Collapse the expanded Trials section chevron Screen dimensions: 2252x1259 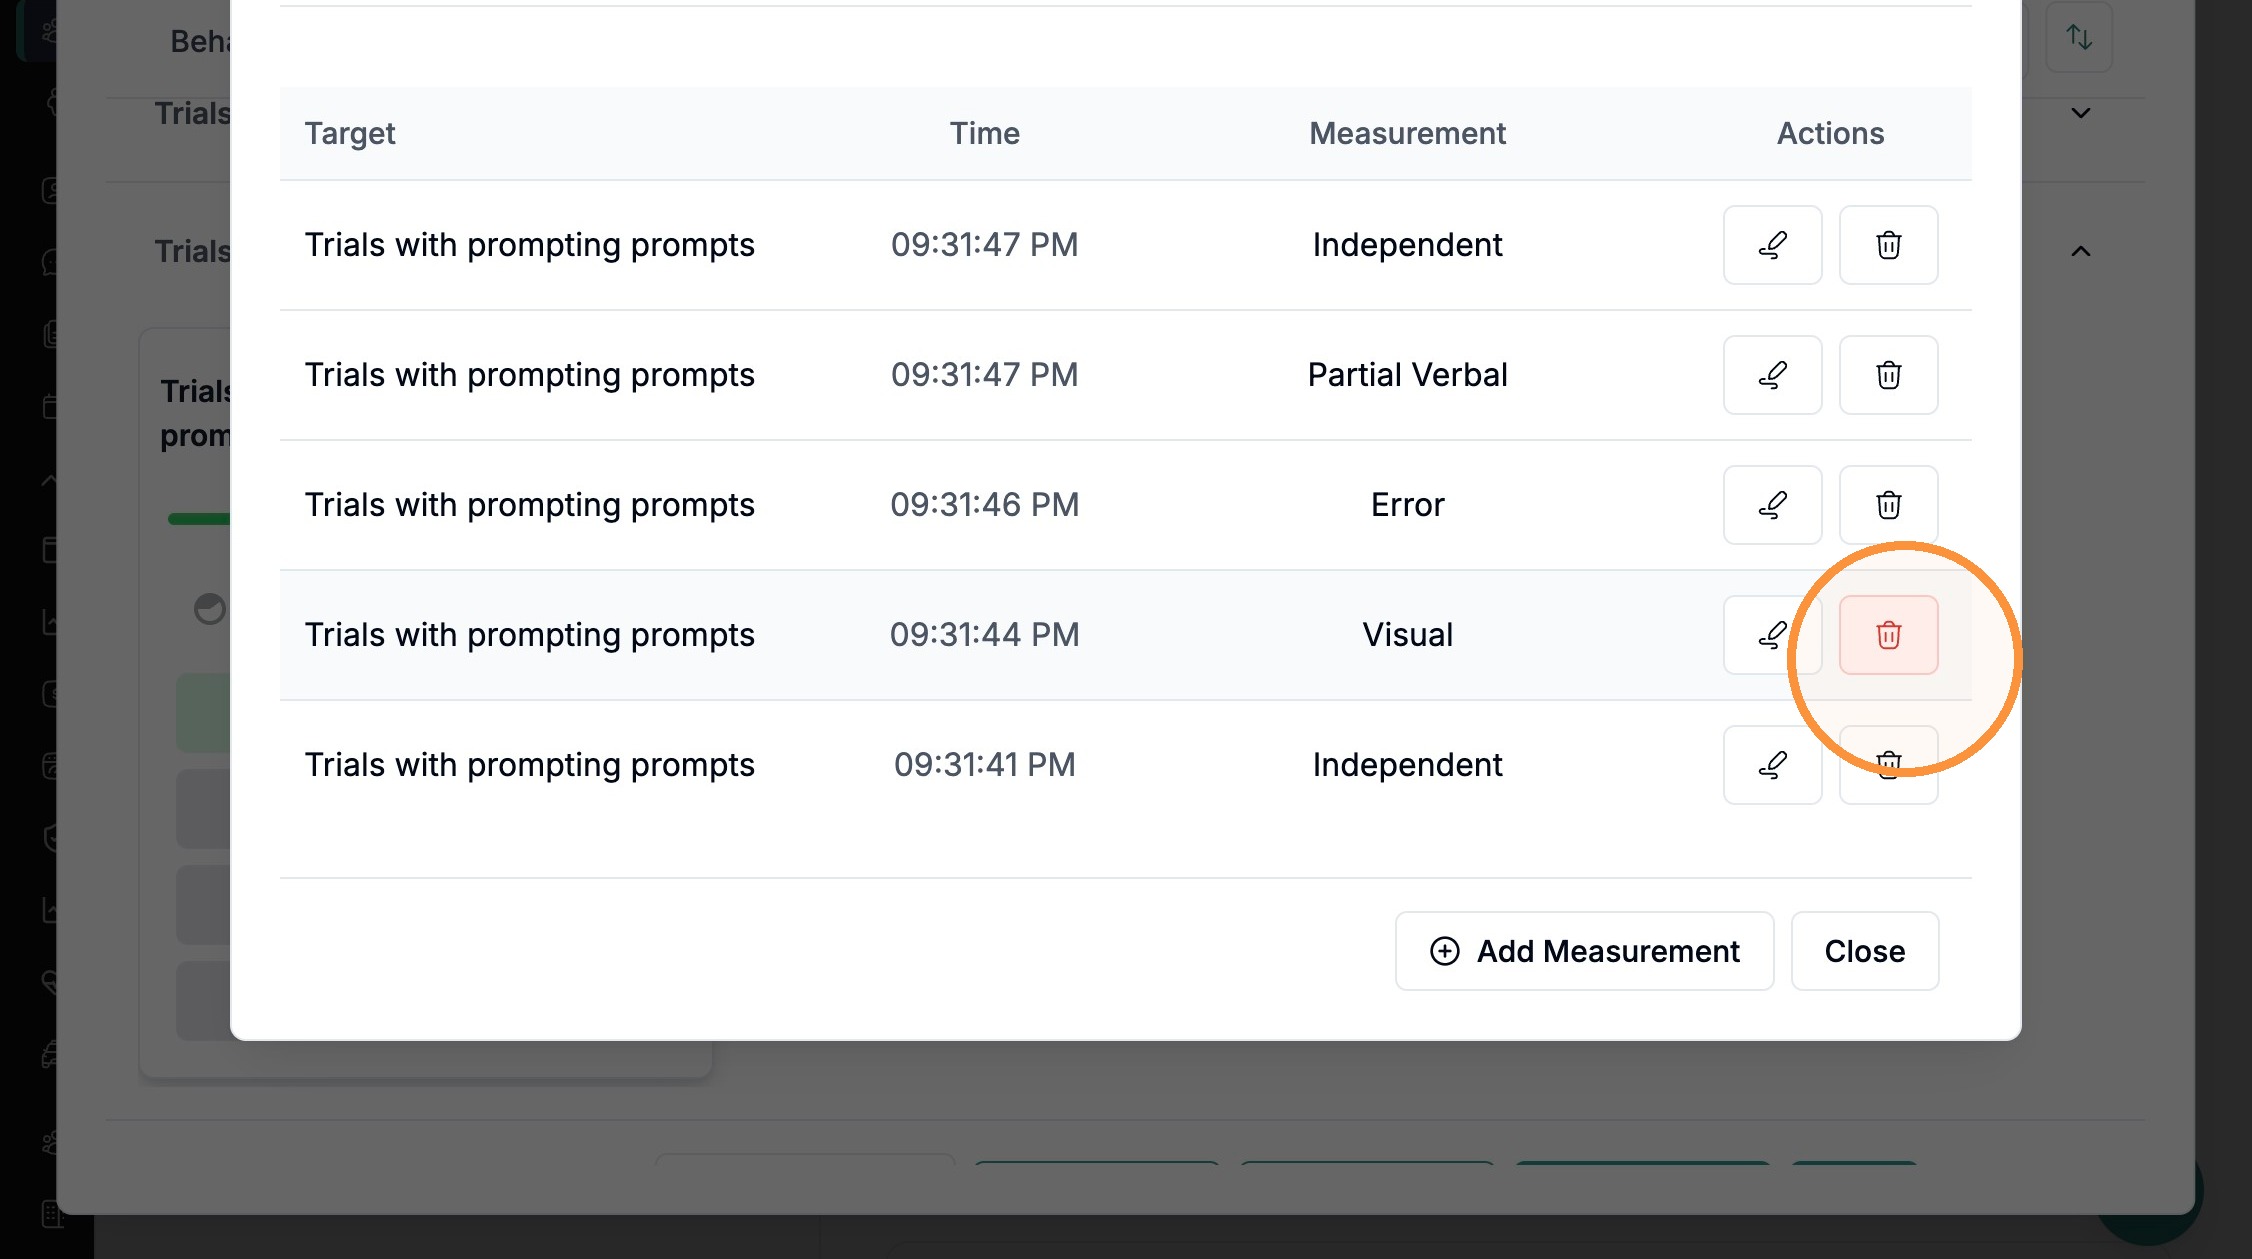(x=2081, y=251)
